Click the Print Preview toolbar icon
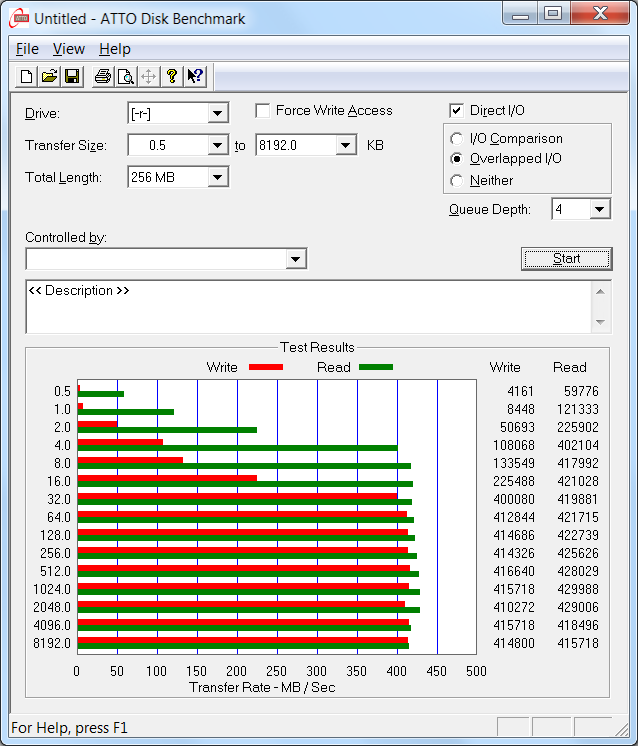 [126, 77]
